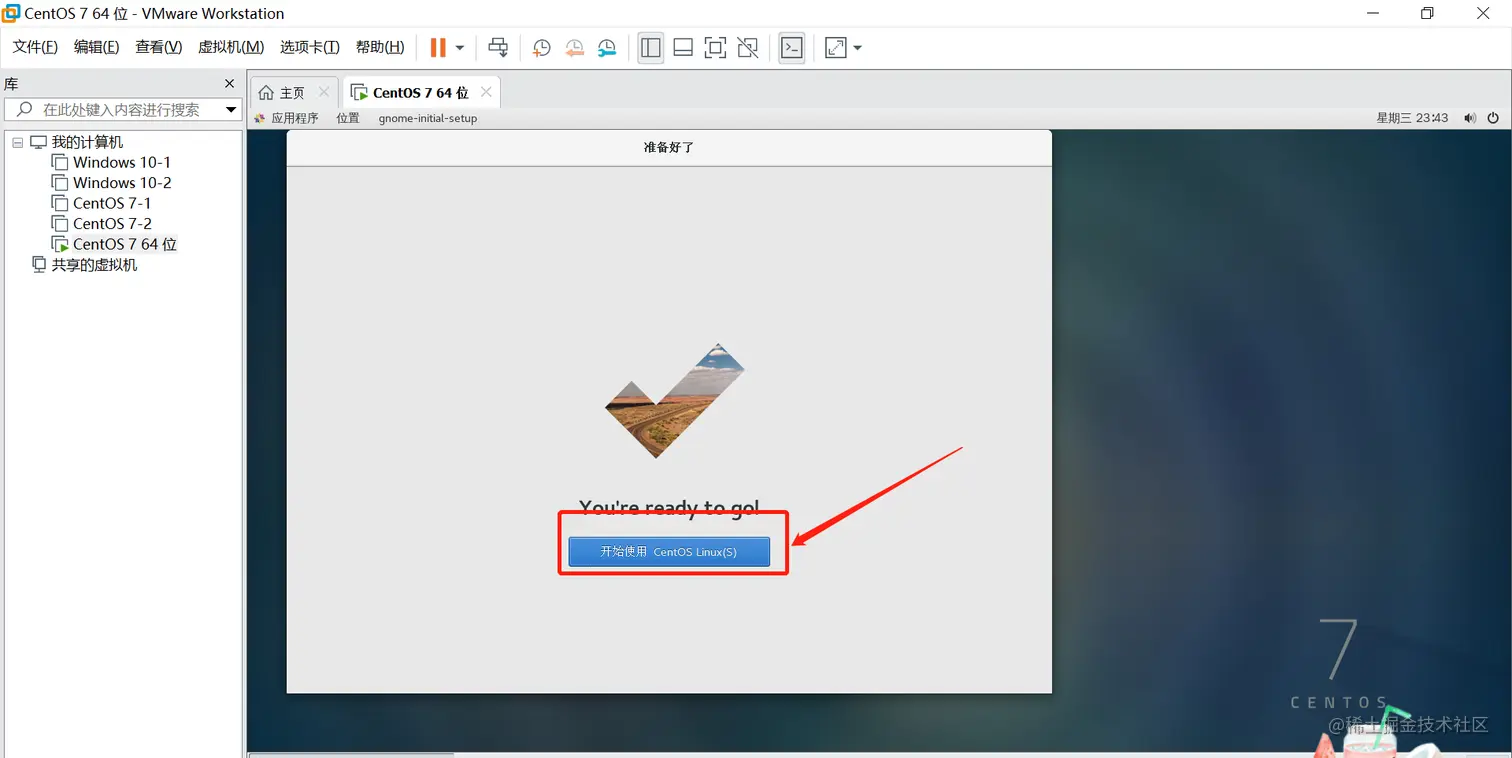
Task: Select CentOS 7-2 virtual machine
Action: (x=112, y=224)
